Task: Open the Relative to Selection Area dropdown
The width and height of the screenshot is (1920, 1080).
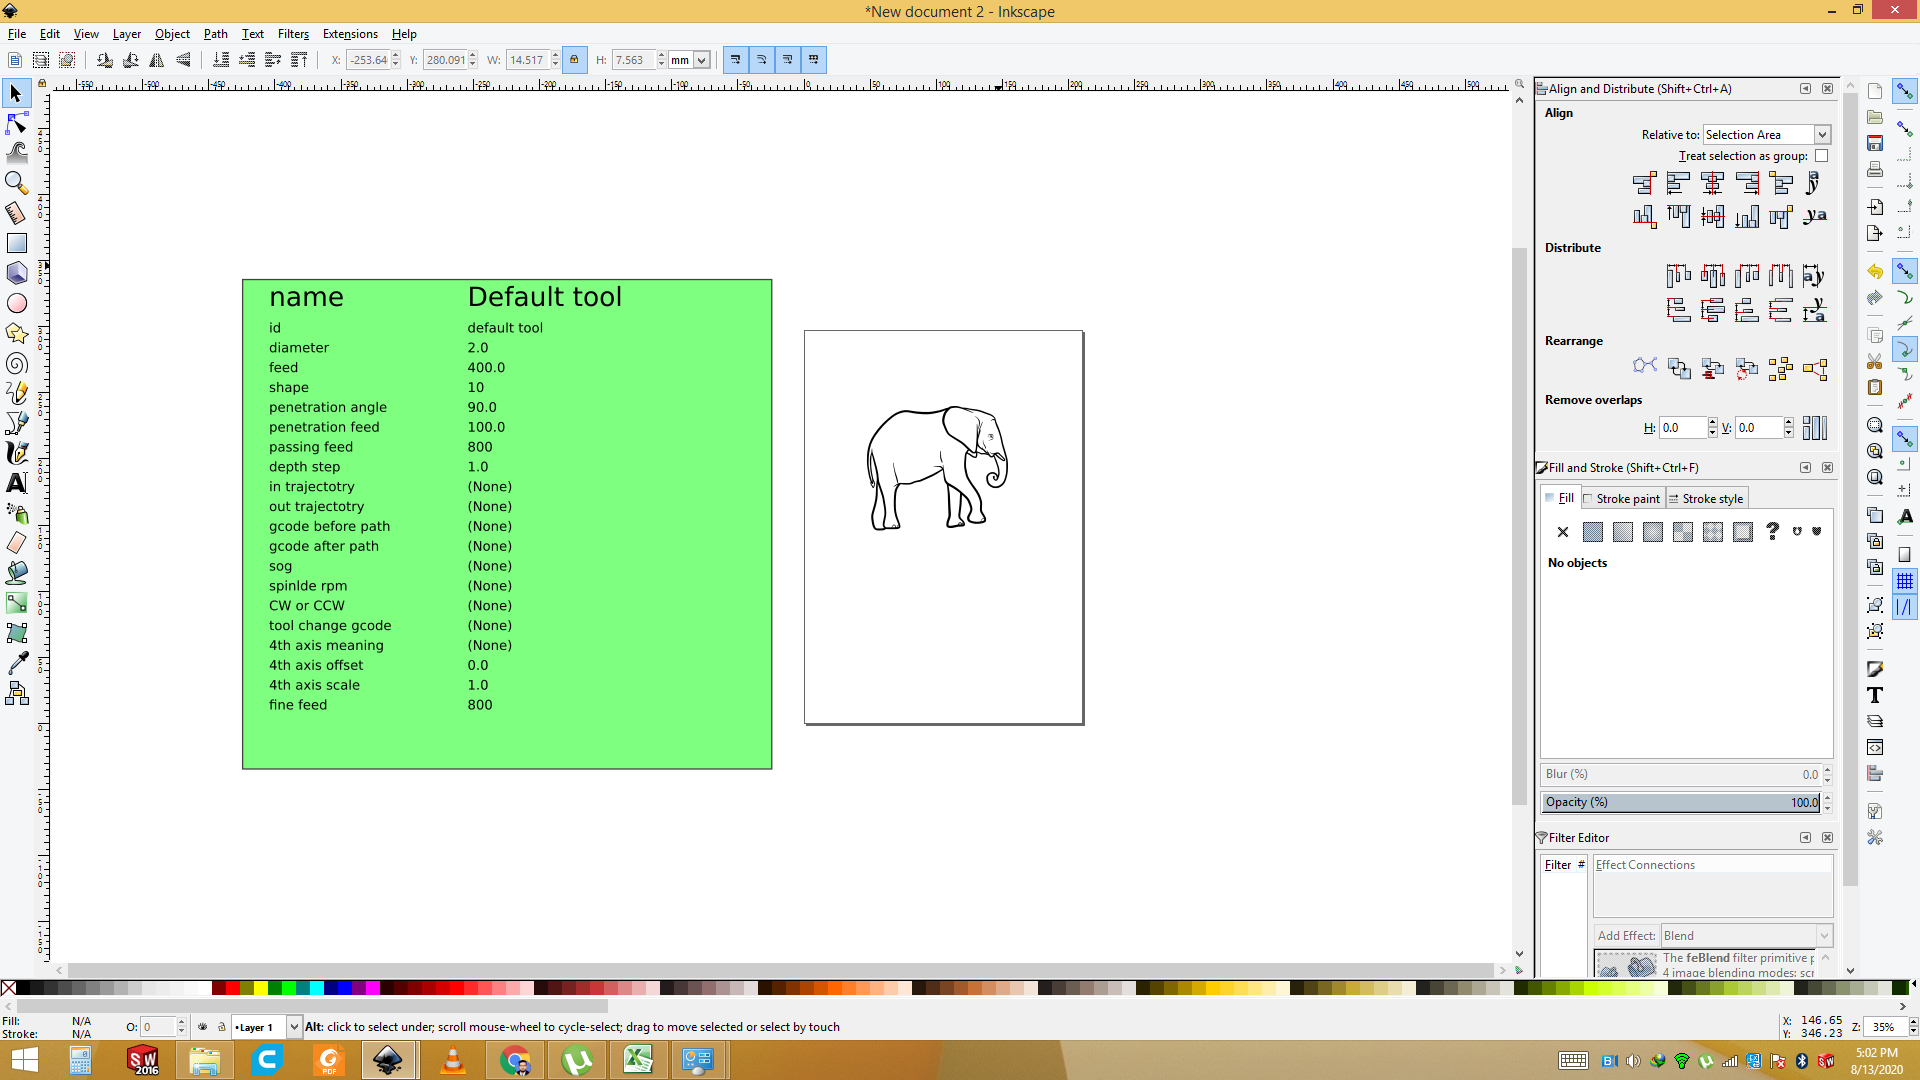Action: point(1766,135)
